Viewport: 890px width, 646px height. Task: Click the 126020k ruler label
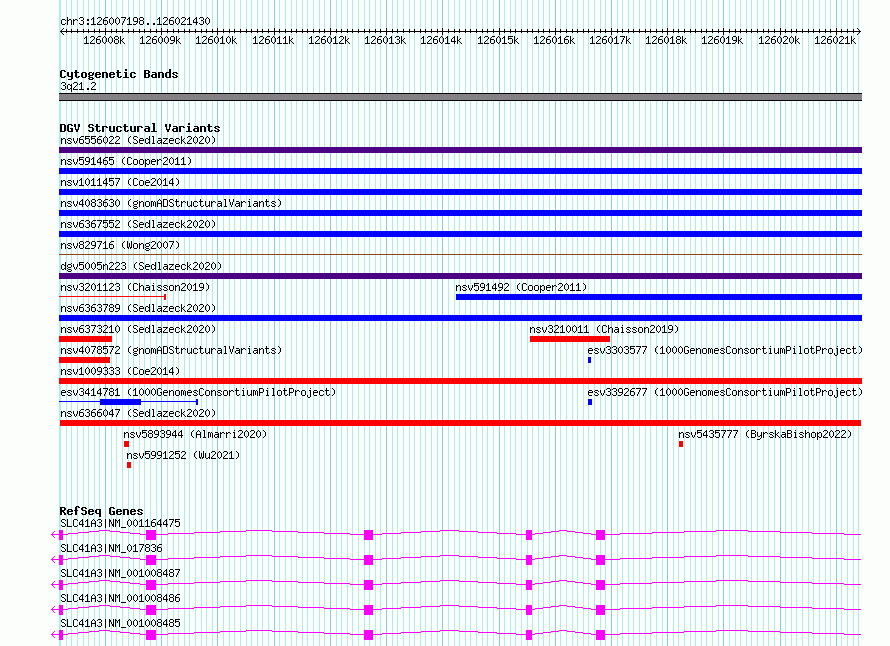pos(779,40)
